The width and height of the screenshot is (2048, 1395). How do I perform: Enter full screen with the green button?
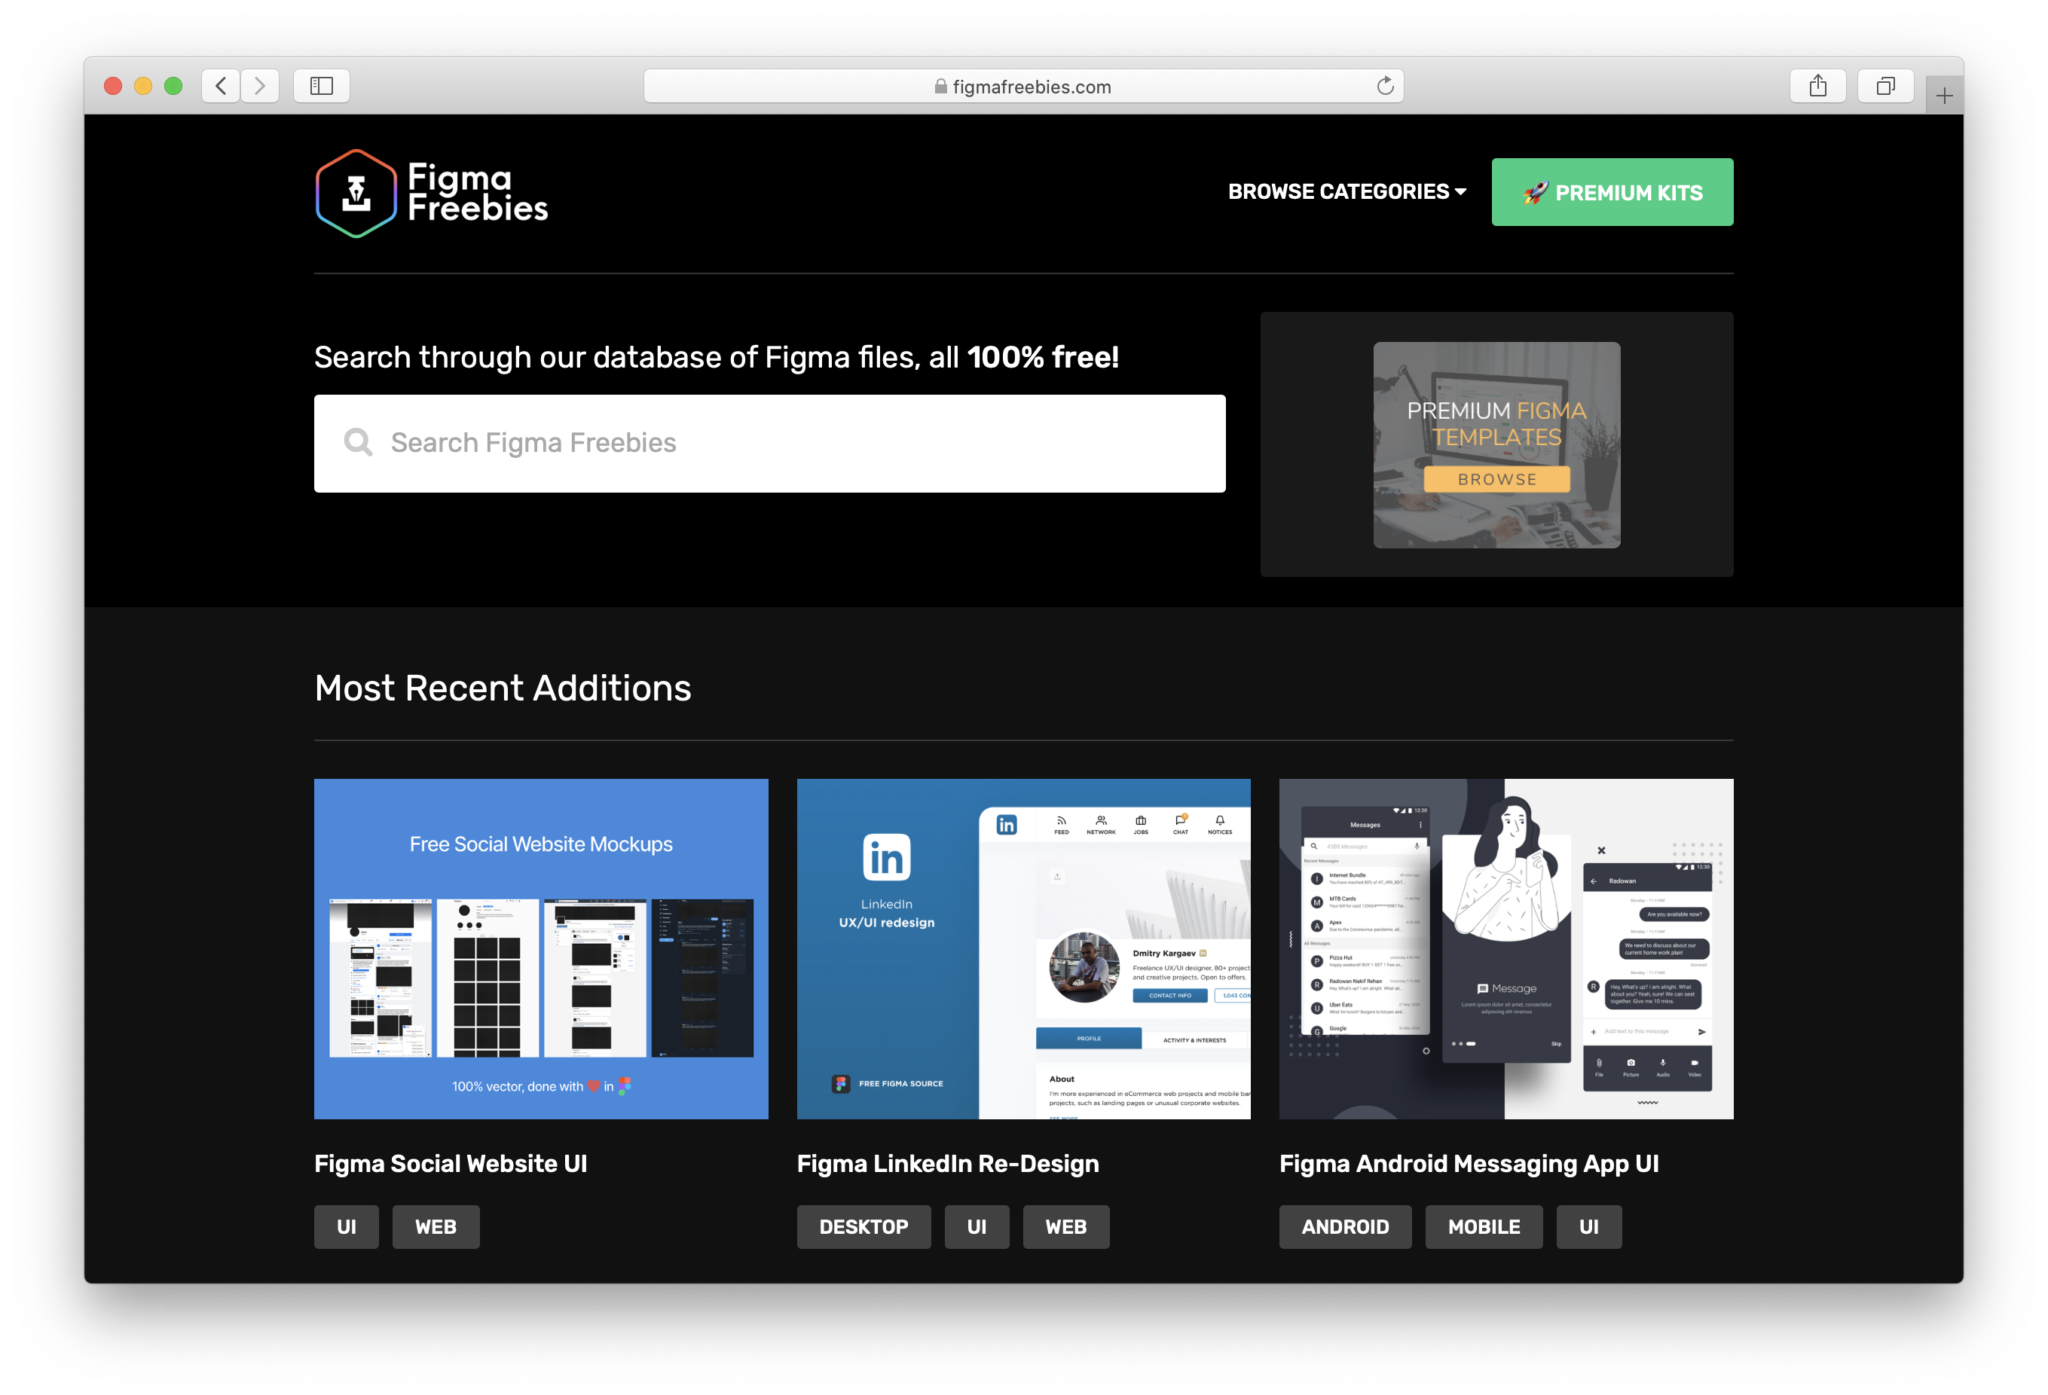(173, 86)
